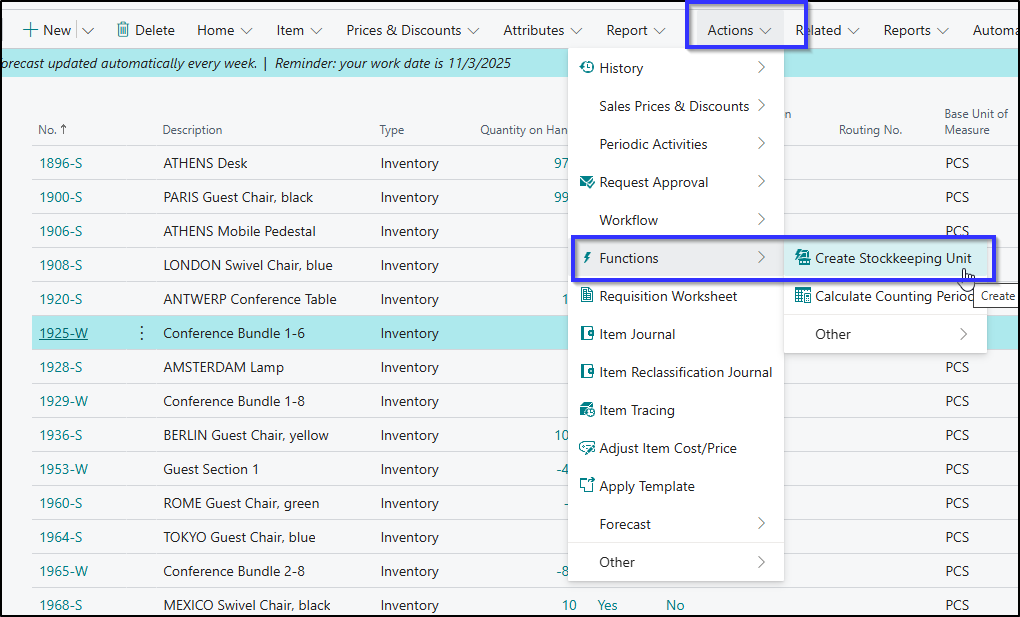Open the Prices & Discounts menu
Viewport: 1020px width, 617px height.
pyautogui.click(x=413, y=30)
